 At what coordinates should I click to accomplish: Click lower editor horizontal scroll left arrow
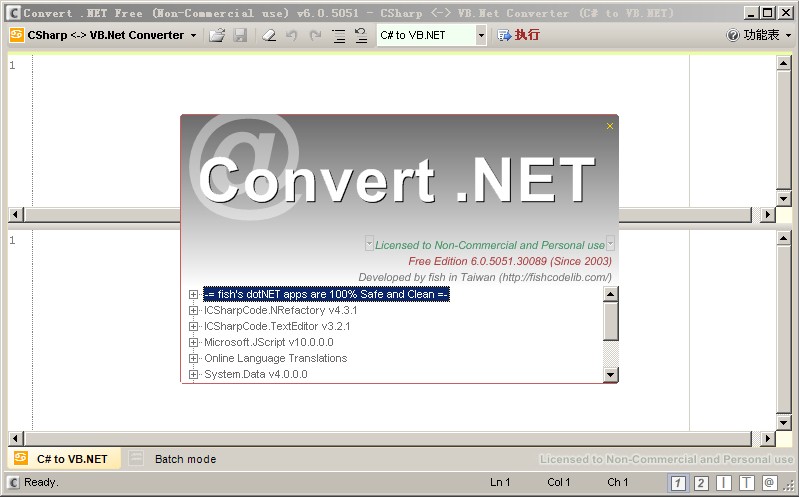coord(16,438)
